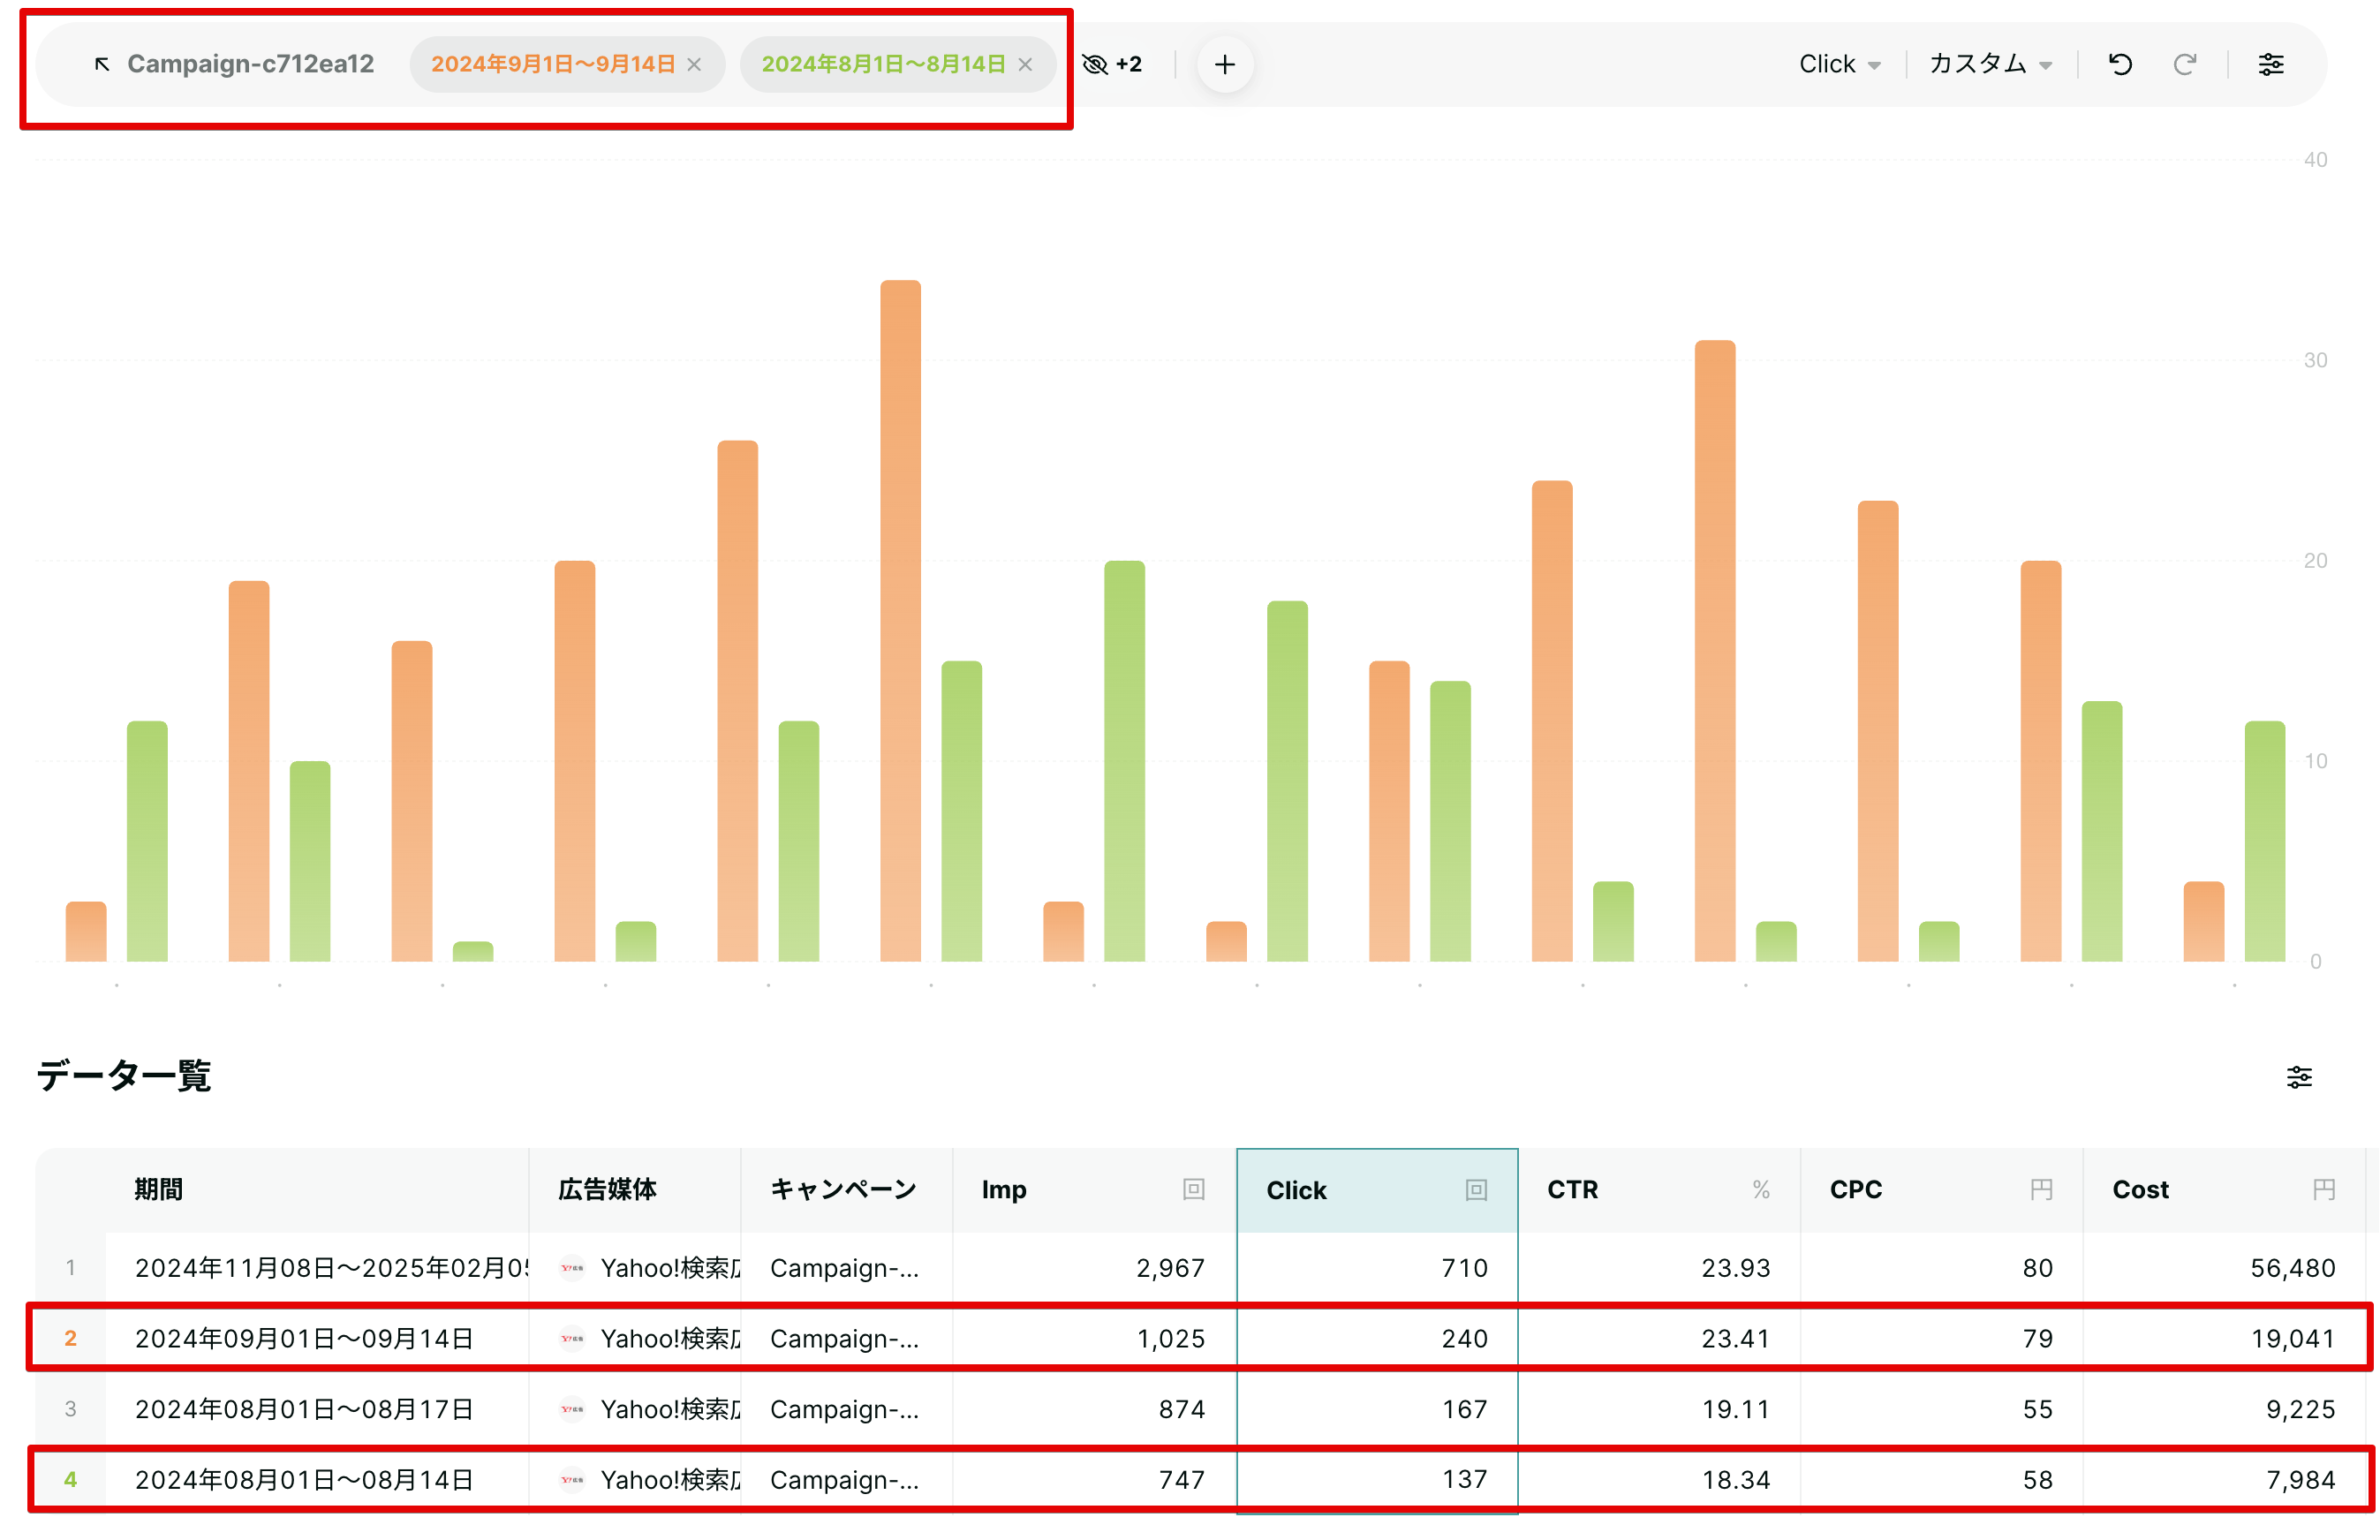Click Cost value 56,480
Image resolution: width=2380 pixels, height=1540 pixels.
click(x=2292, y=1268)
